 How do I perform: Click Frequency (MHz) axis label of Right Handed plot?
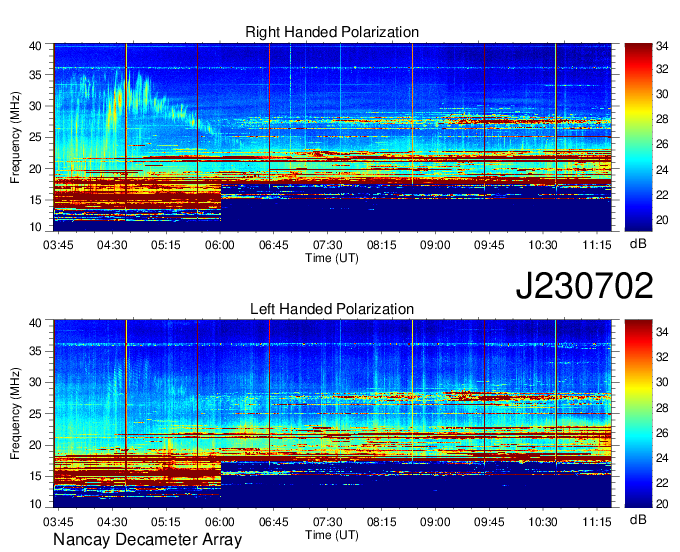pos(15,137)
